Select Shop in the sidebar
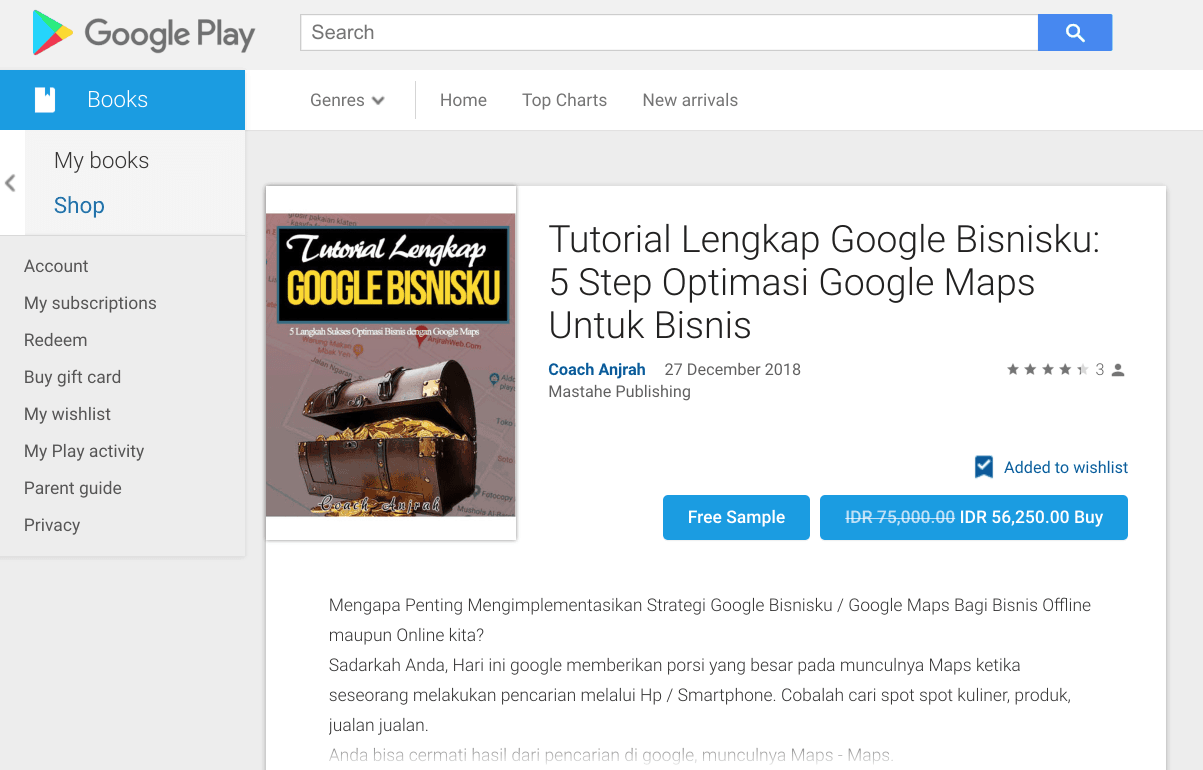Screen dimensions: 1203x770 coord(79,205)
